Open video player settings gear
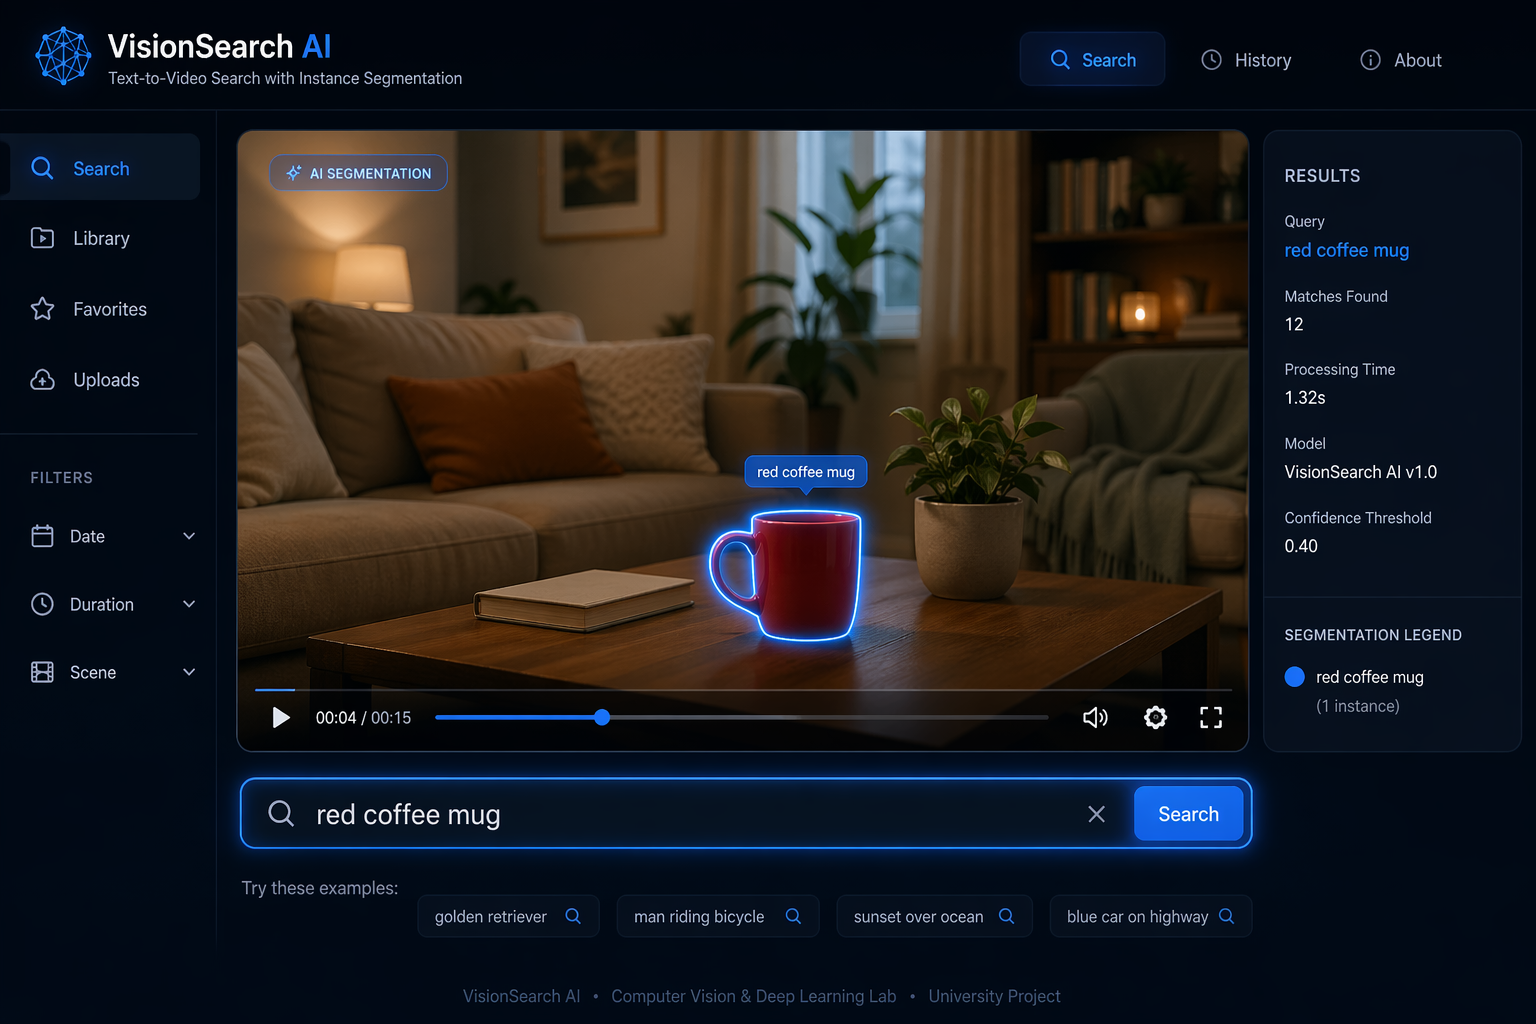This screenshot has width=1536, height=1024. tap(1155, 717)
